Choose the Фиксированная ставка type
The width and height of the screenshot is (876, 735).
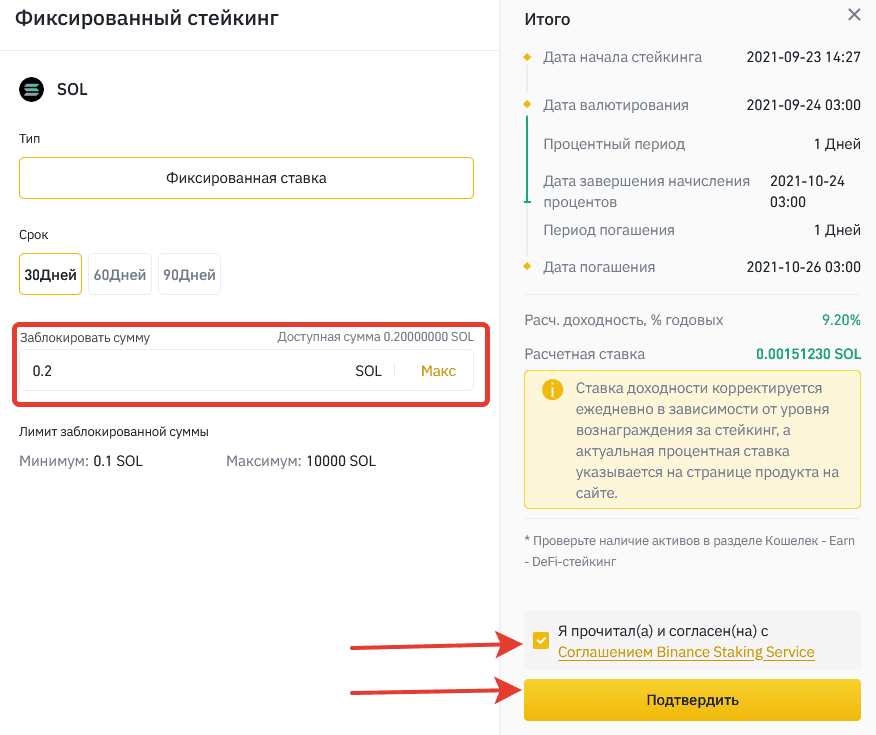coord(246,178)
